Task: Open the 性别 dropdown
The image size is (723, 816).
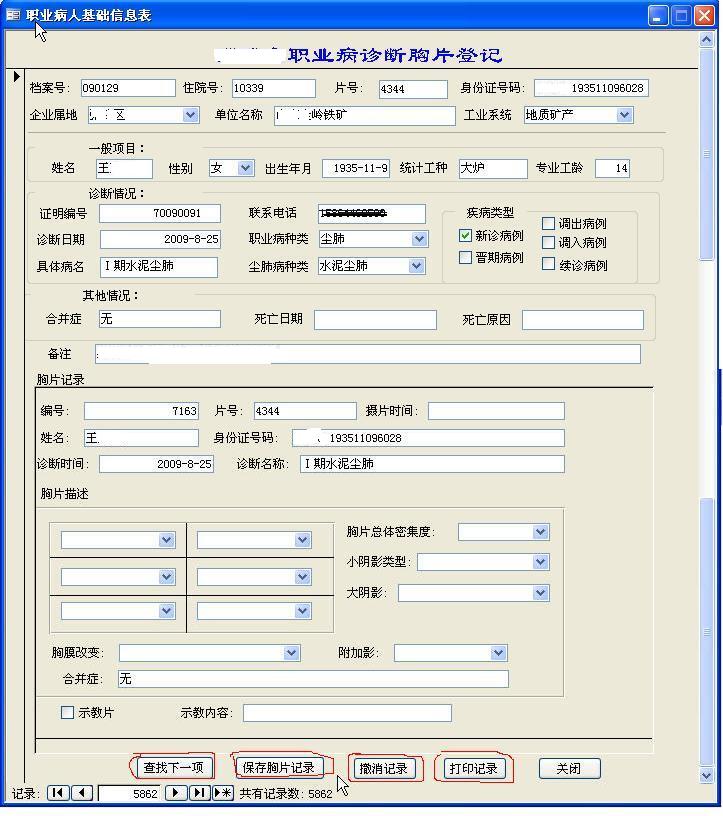Action: tap(245, 168)
